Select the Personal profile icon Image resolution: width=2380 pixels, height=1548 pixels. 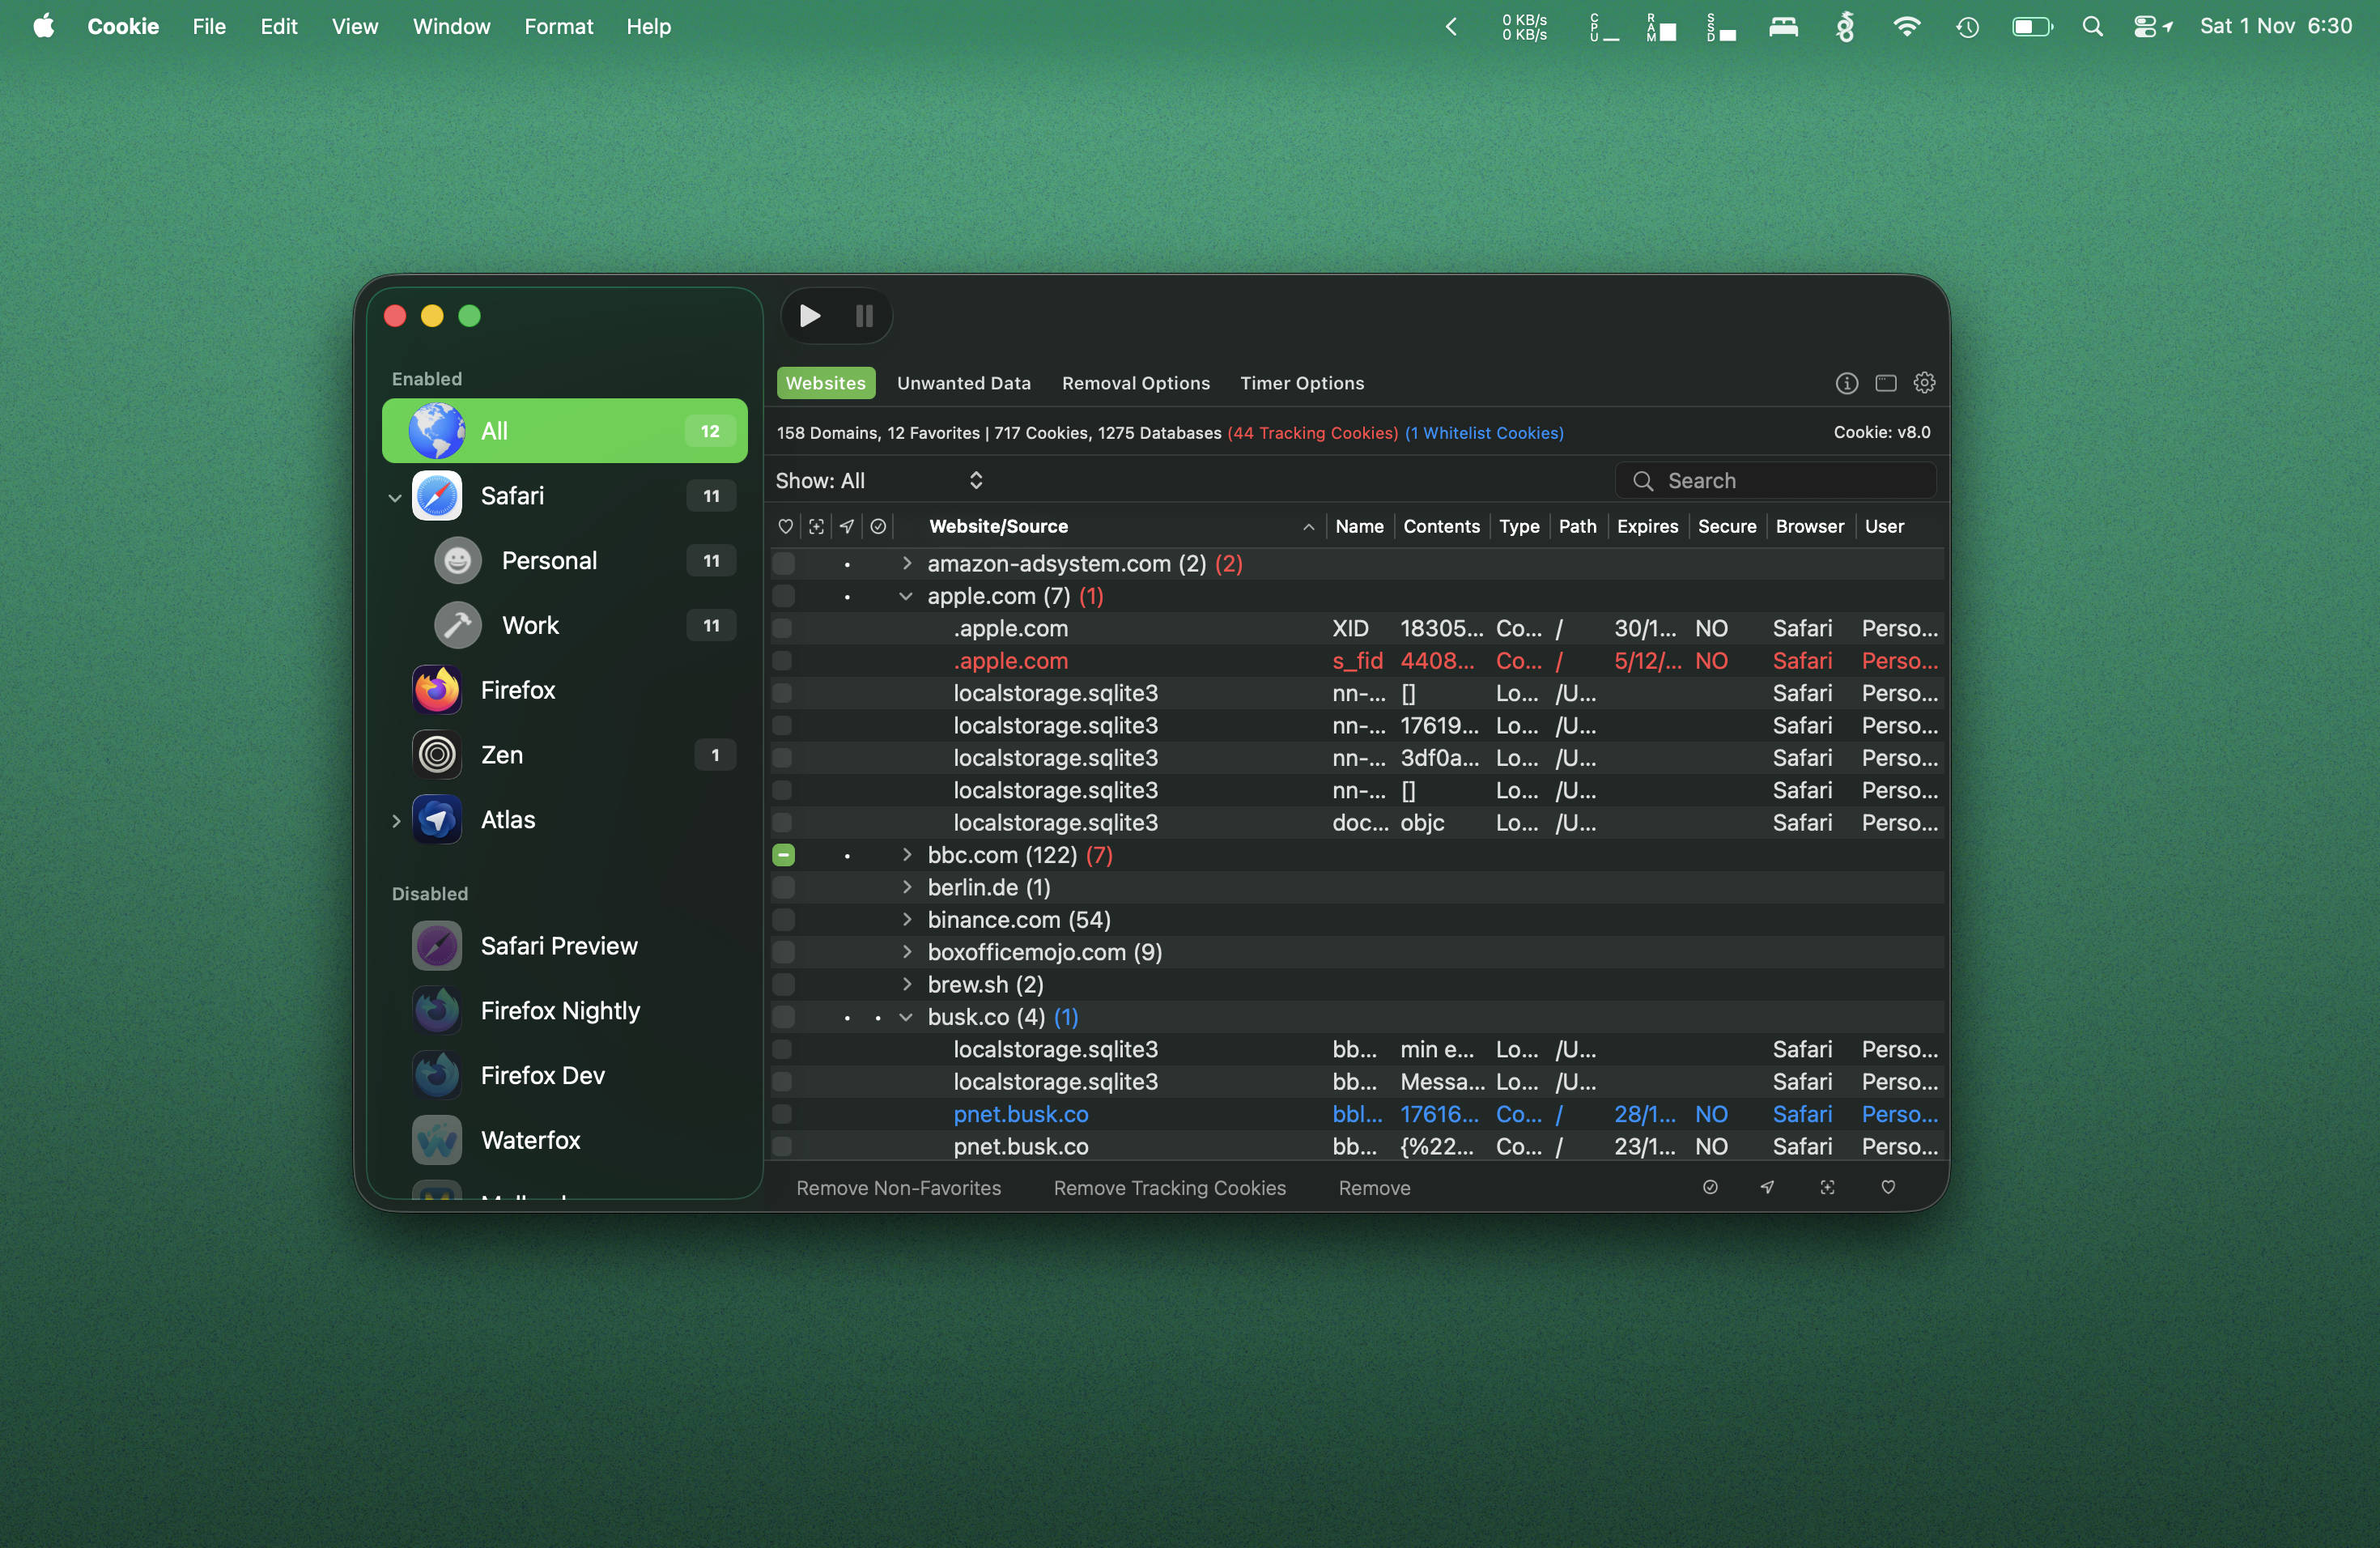pos(458,561)
